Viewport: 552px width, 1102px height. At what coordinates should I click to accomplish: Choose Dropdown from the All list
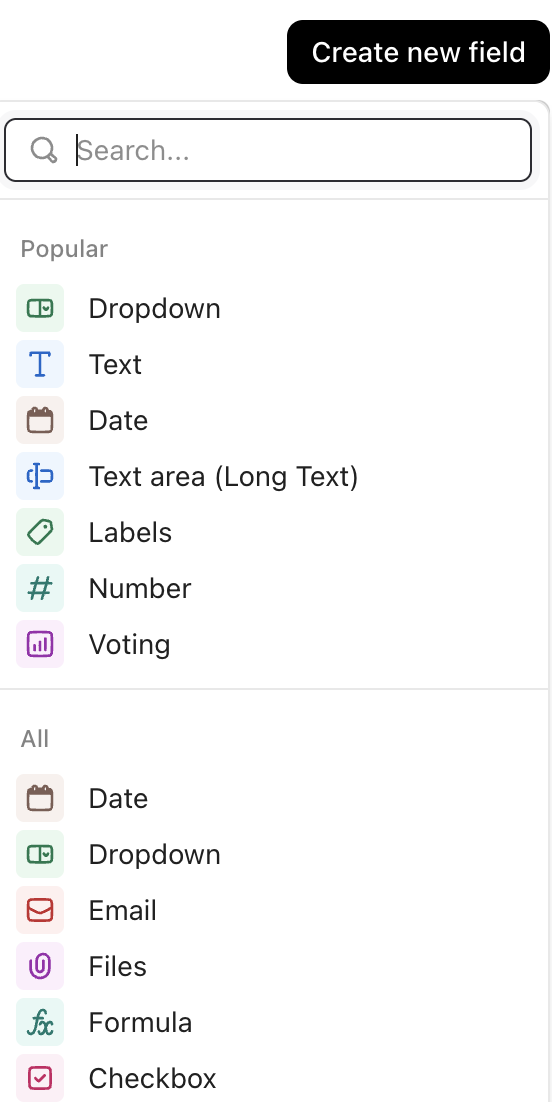274,854
